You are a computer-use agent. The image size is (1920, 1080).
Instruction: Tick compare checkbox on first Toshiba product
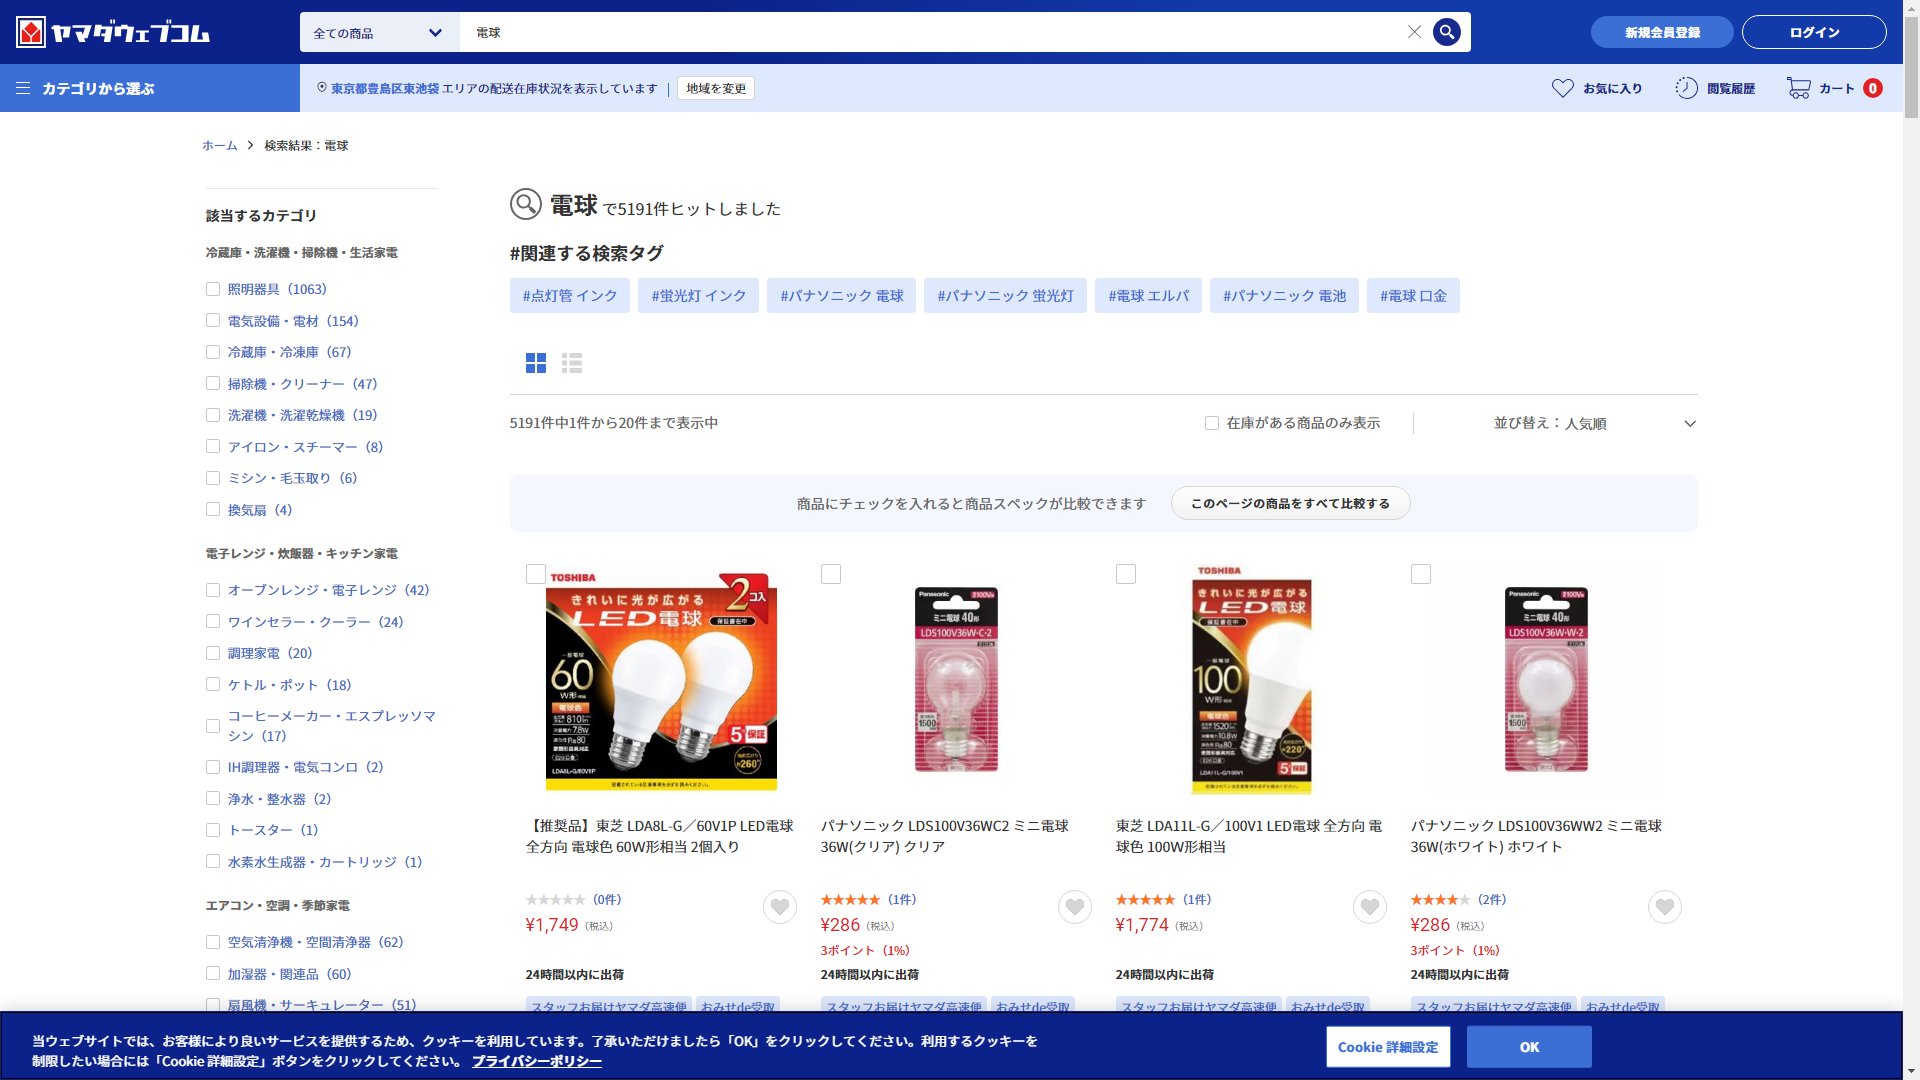click(x=536, y=574)
